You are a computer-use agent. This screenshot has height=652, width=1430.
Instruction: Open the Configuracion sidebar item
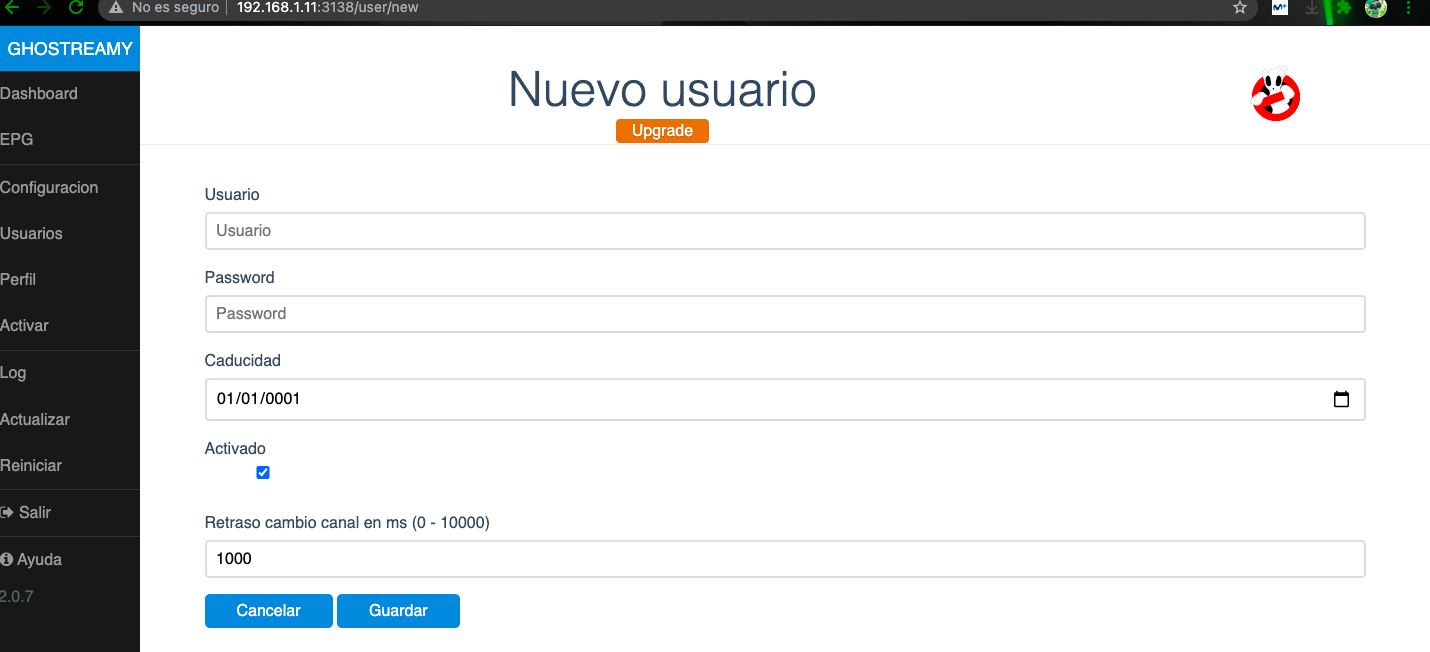coord(49,188)
